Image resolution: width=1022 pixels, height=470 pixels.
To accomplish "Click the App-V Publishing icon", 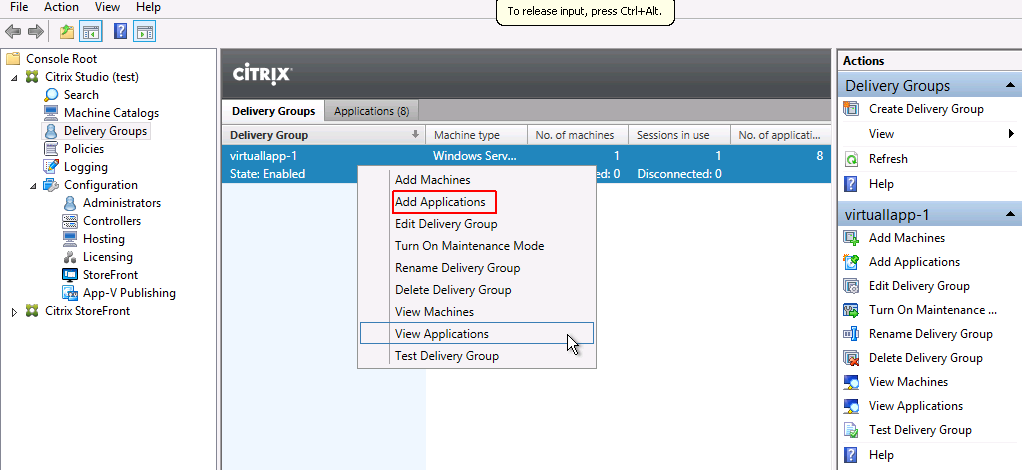I will point(70,293).
